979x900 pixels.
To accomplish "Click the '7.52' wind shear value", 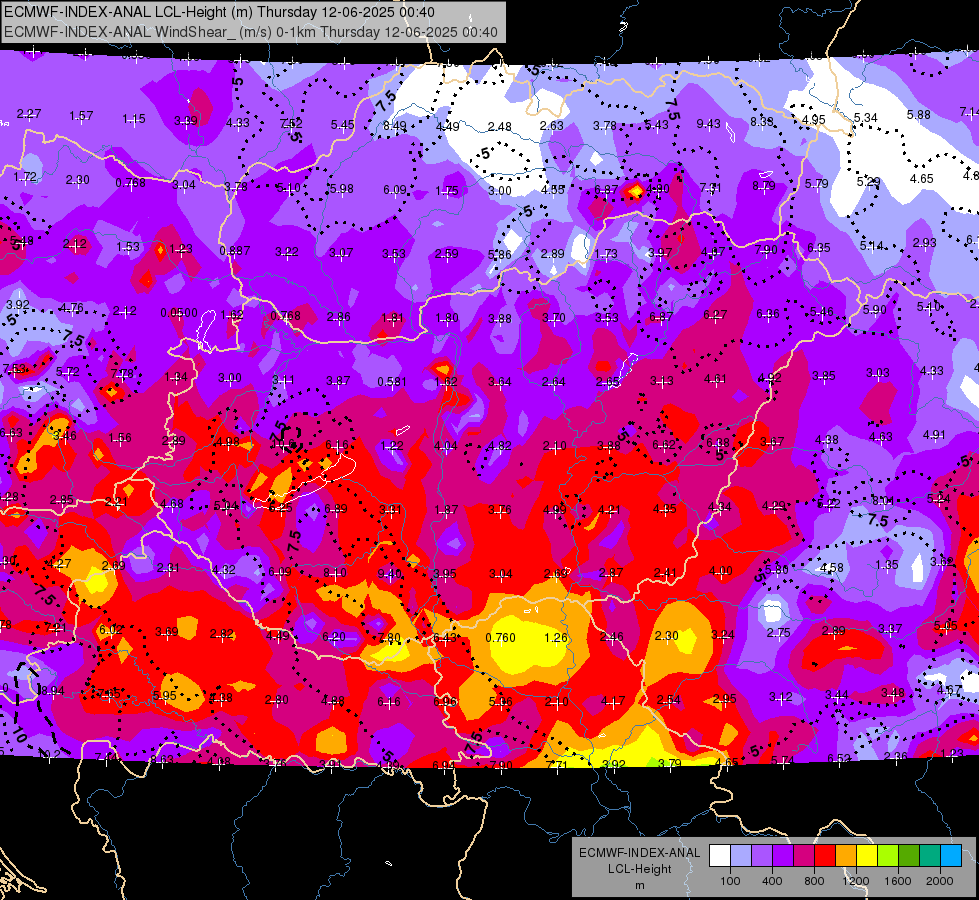I will (x=291, y=124).
